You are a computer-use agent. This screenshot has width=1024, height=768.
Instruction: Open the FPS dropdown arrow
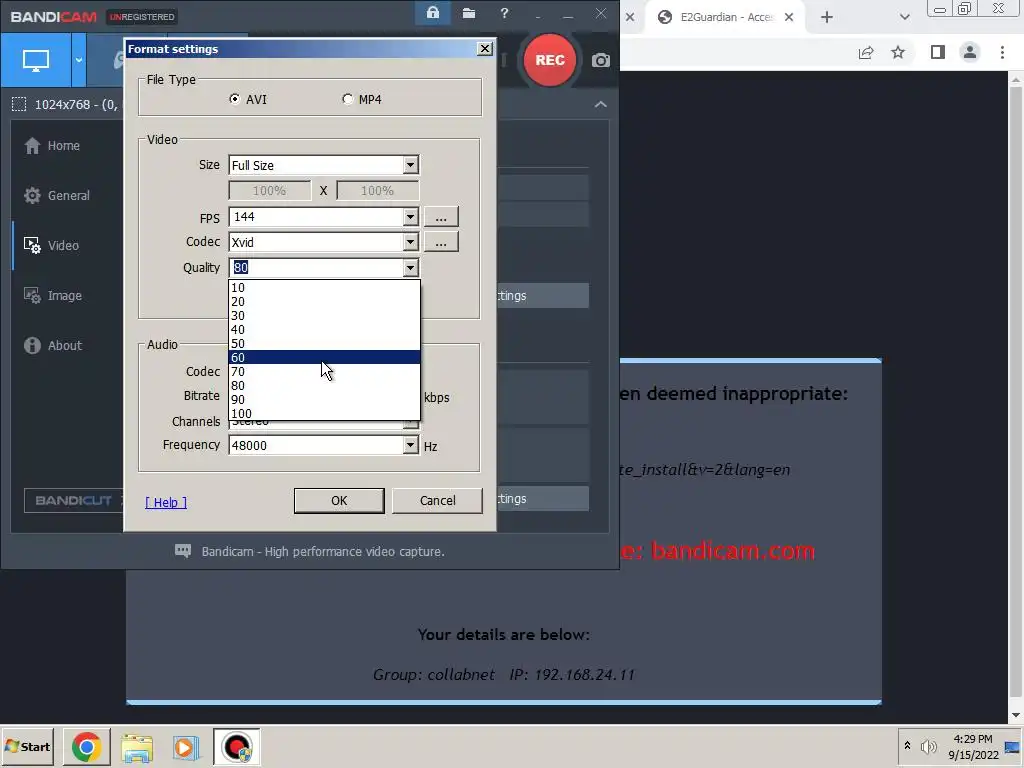[x=410, y=217]
